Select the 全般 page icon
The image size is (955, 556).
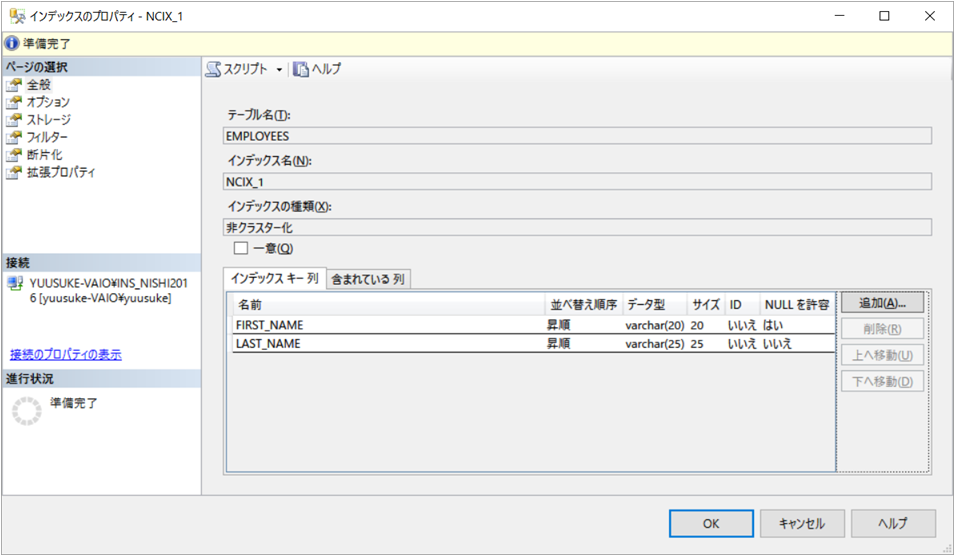click(14, 85)
